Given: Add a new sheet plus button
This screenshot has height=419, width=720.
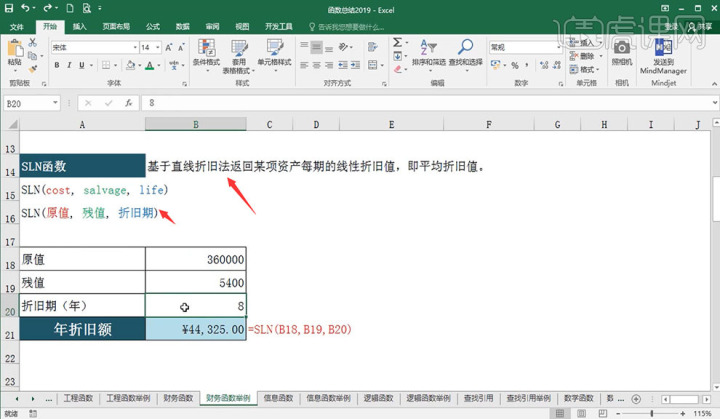Looking at the screenshot, I should (636, 399).
